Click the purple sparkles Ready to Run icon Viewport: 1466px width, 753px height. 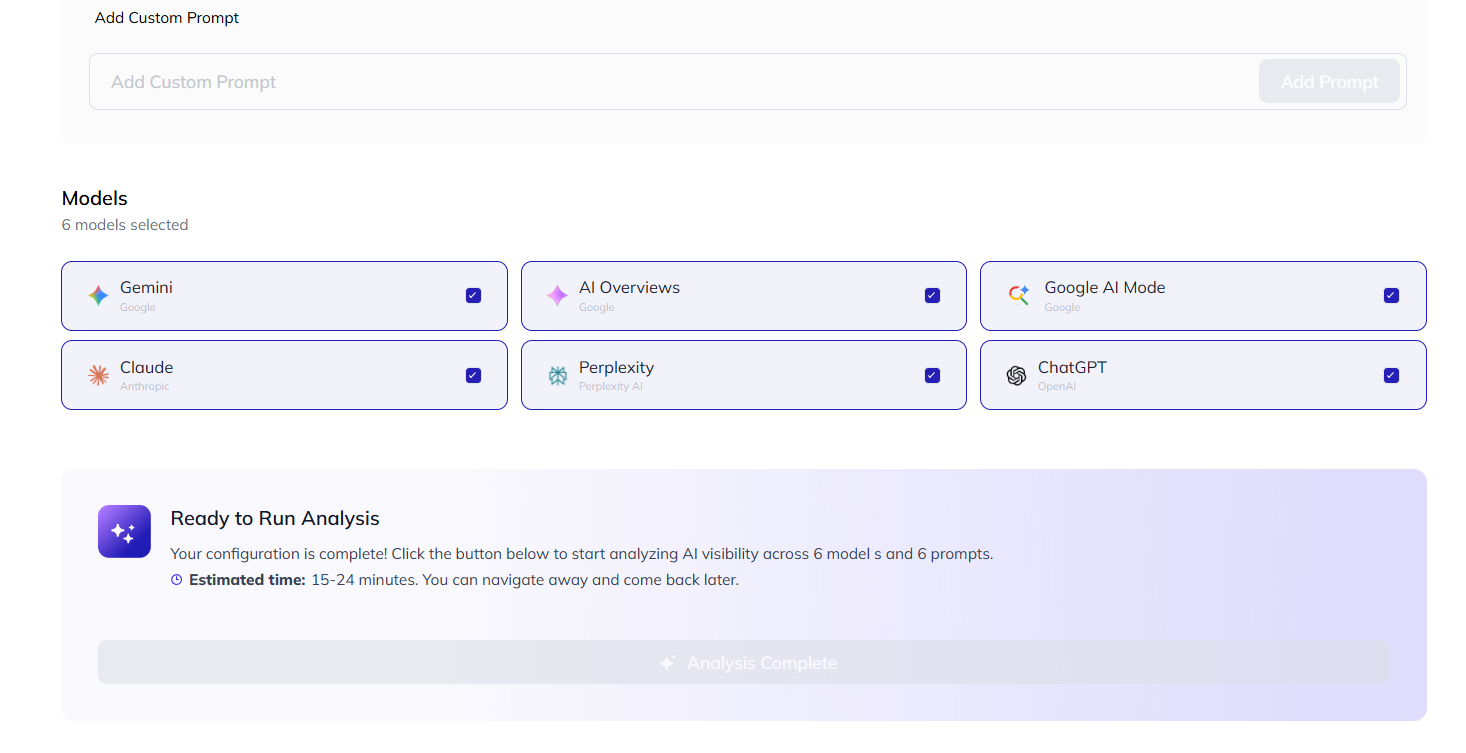pyautogui.click(x=124, y=531)
